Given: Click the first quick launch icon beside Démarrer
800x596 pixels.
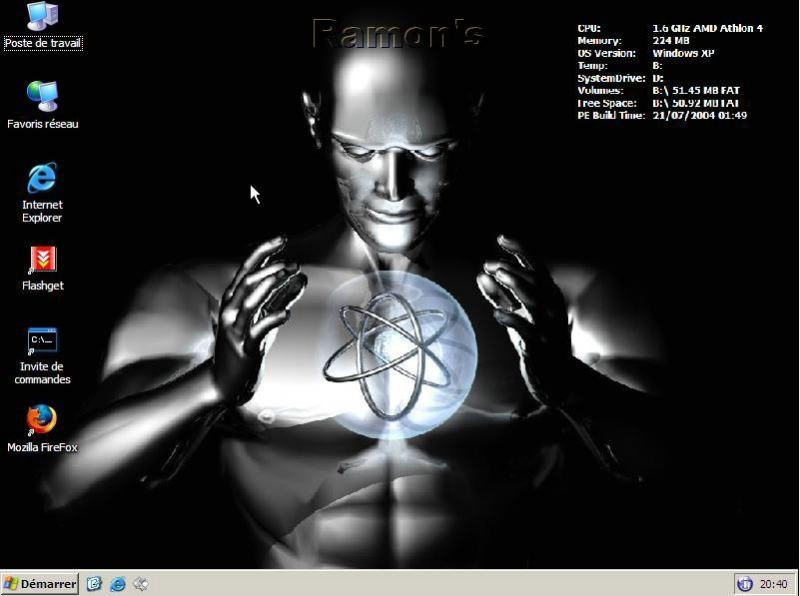Looking at the screenshot, I should coord(95,584).
